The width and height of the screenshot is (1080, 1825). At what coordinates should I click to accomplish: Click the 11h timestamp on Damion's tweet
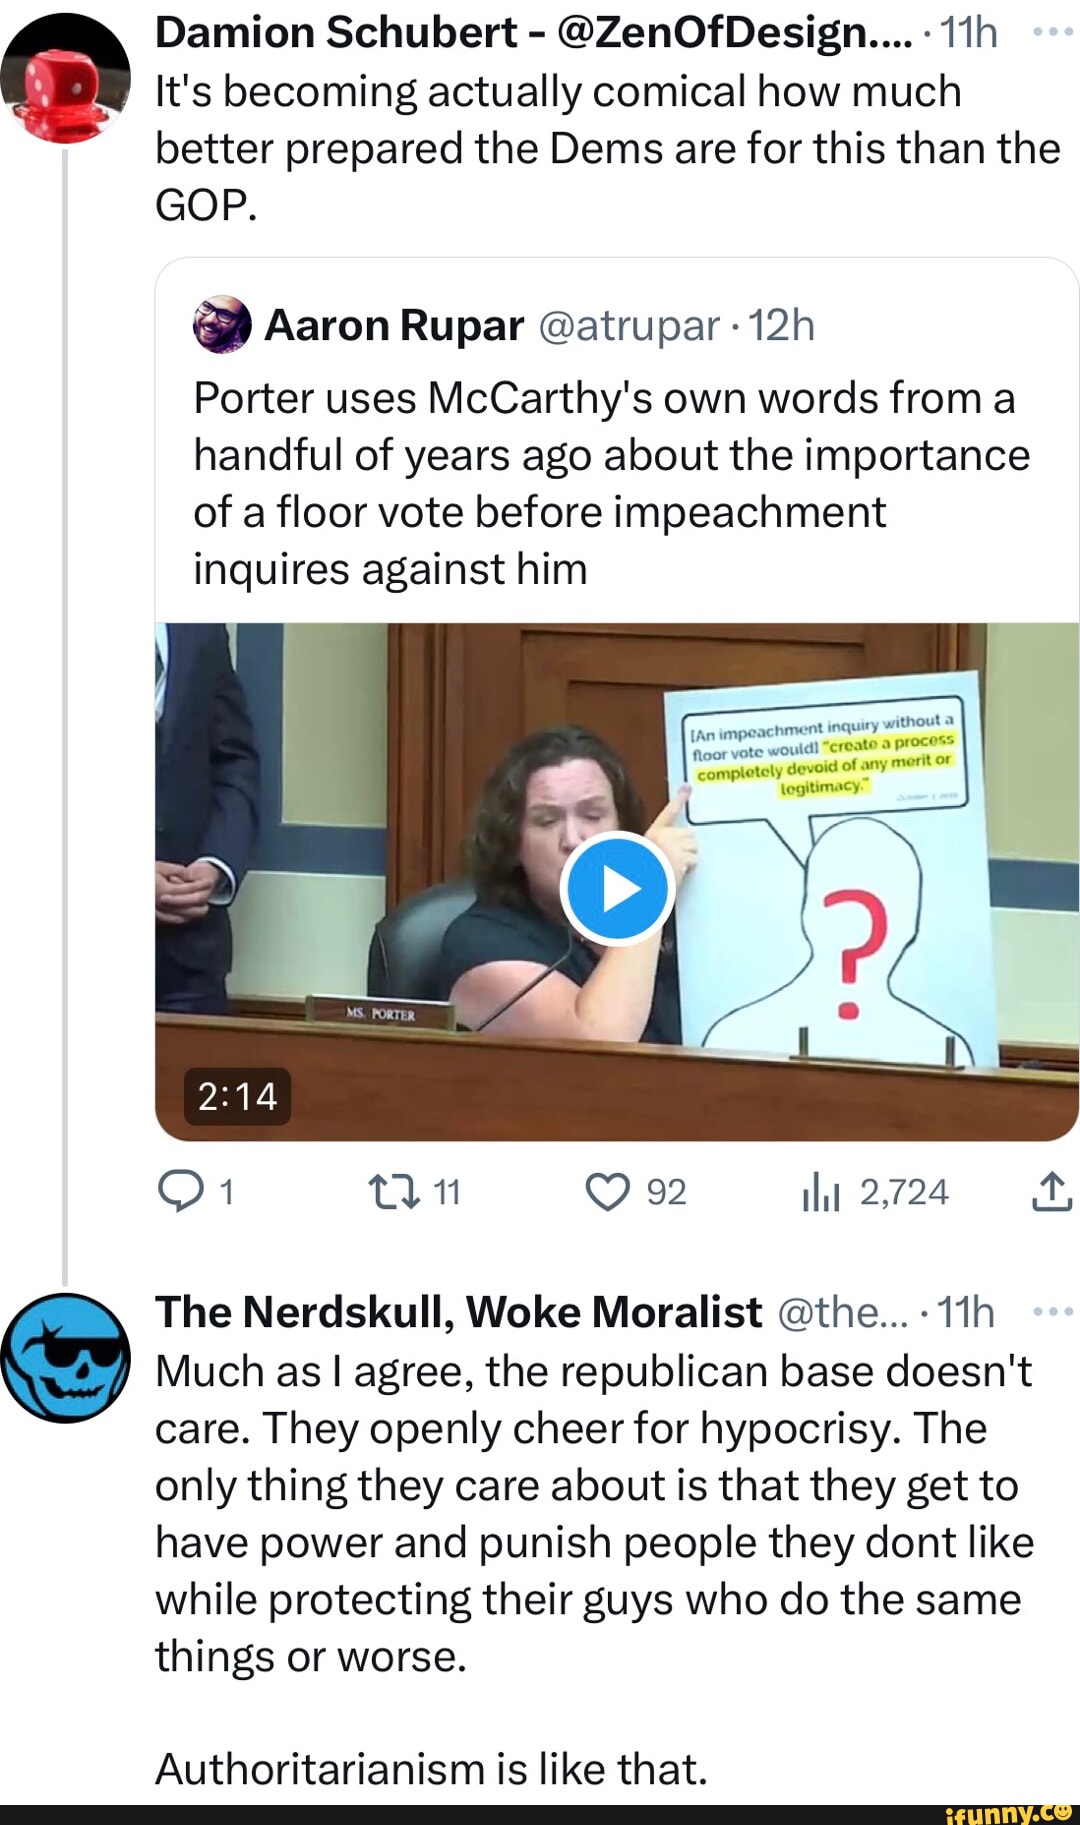[968, 33]
